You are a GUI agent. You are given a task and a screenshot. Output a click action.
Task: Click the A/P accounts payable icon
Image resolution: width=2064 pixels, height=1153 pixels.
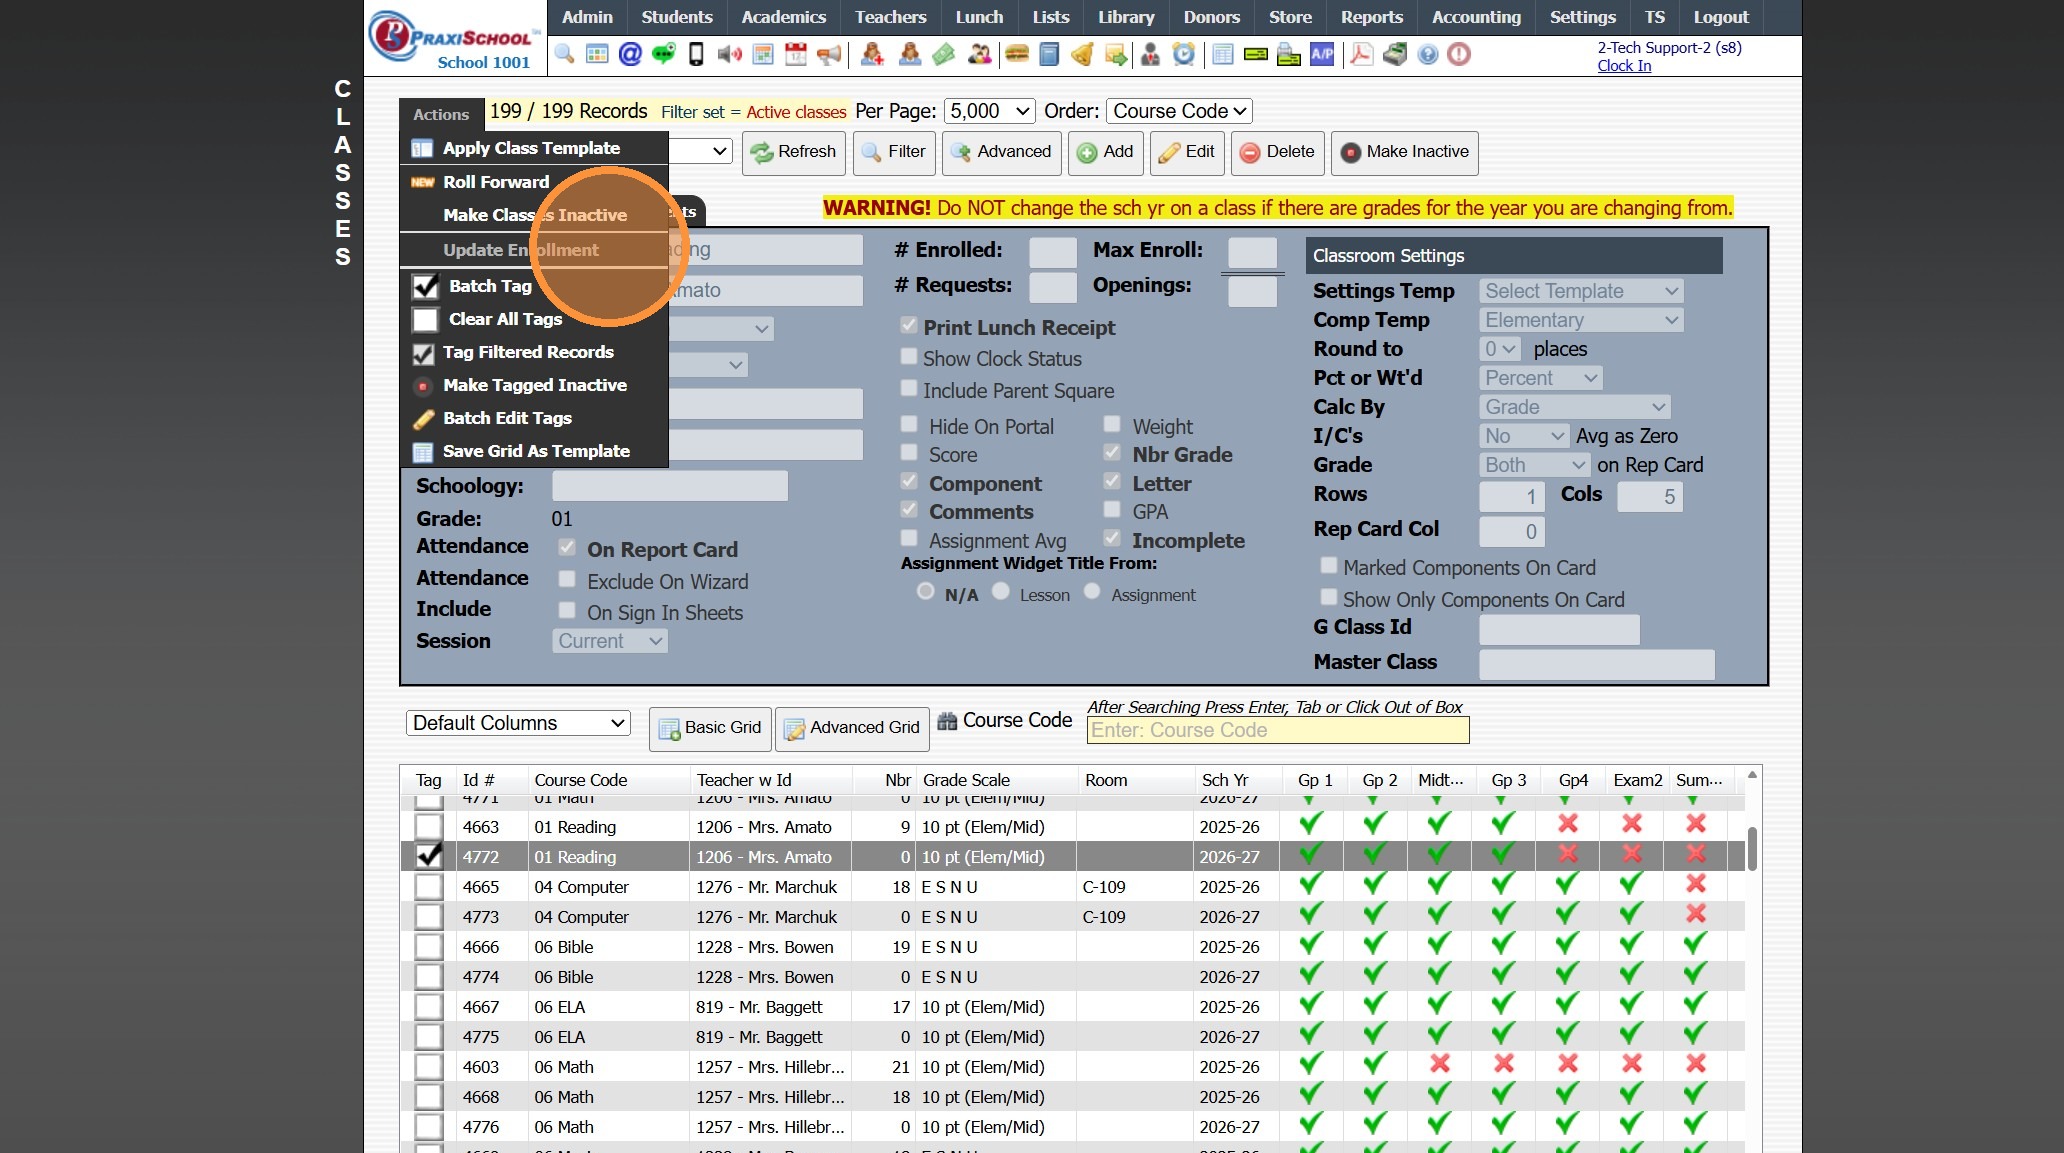pyautogui.click(x=1322, y=54)
